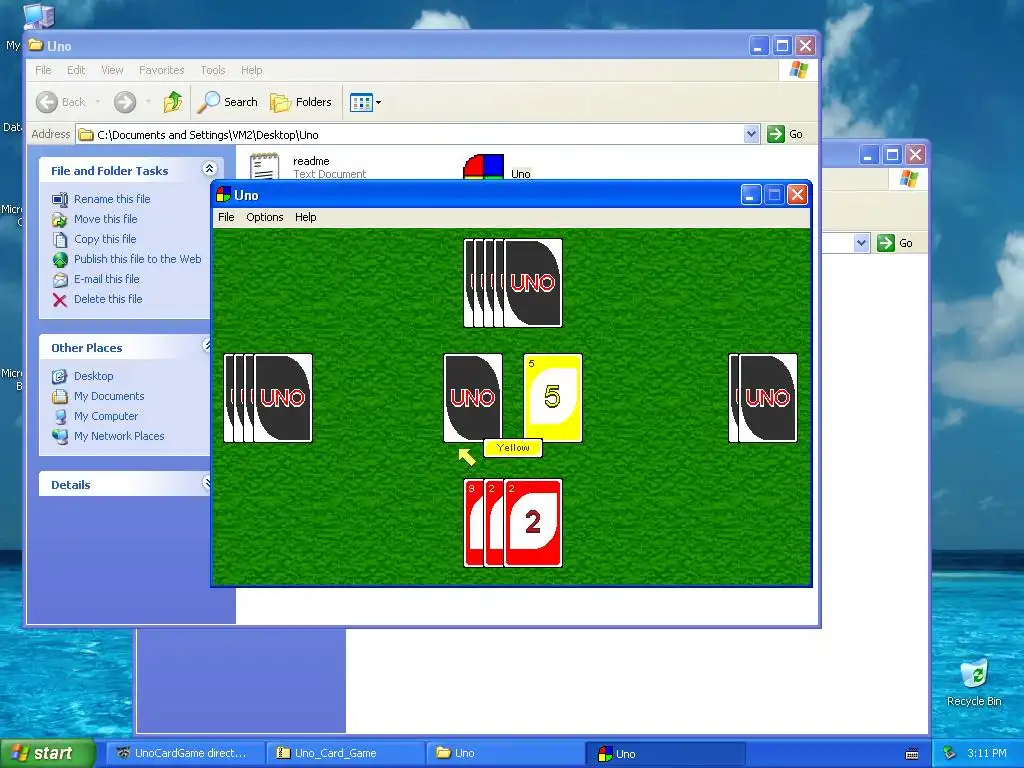1024x768 pixels.
Task: Click Search in Explorer toolbar
Action: coord(227,102)
